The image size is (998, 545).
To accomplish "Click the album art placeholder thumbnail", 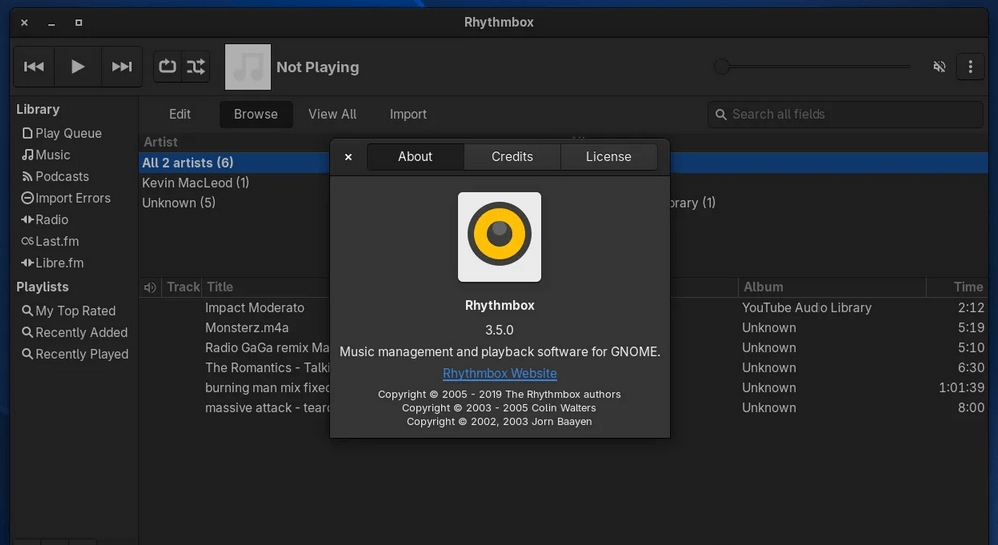I will click(248, 67).
